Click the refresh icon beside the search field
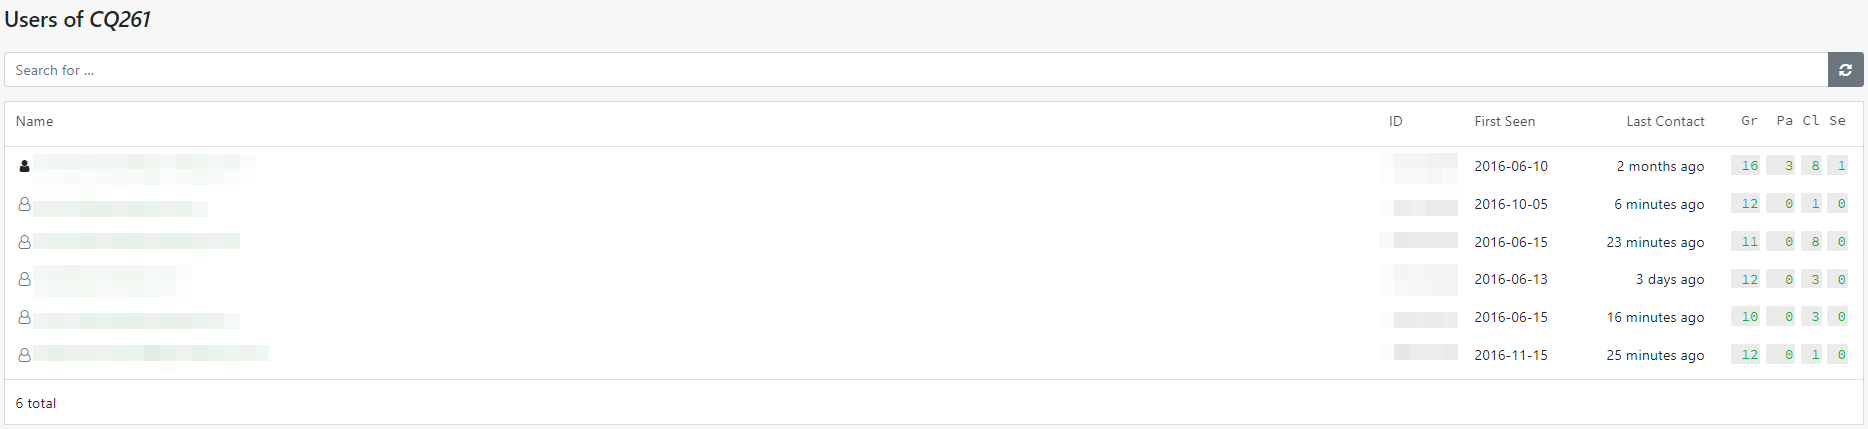 click(x=1845, y=70)
